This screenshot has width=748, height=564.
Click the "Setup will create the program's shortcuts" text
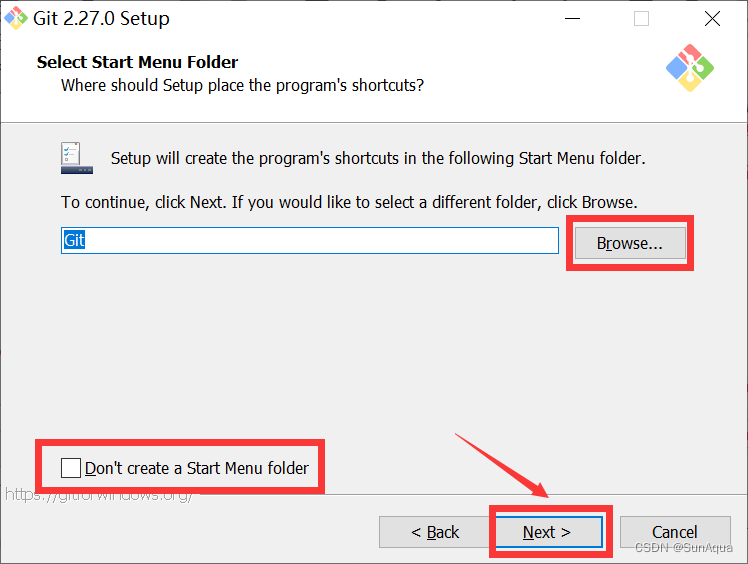[378, 158]
